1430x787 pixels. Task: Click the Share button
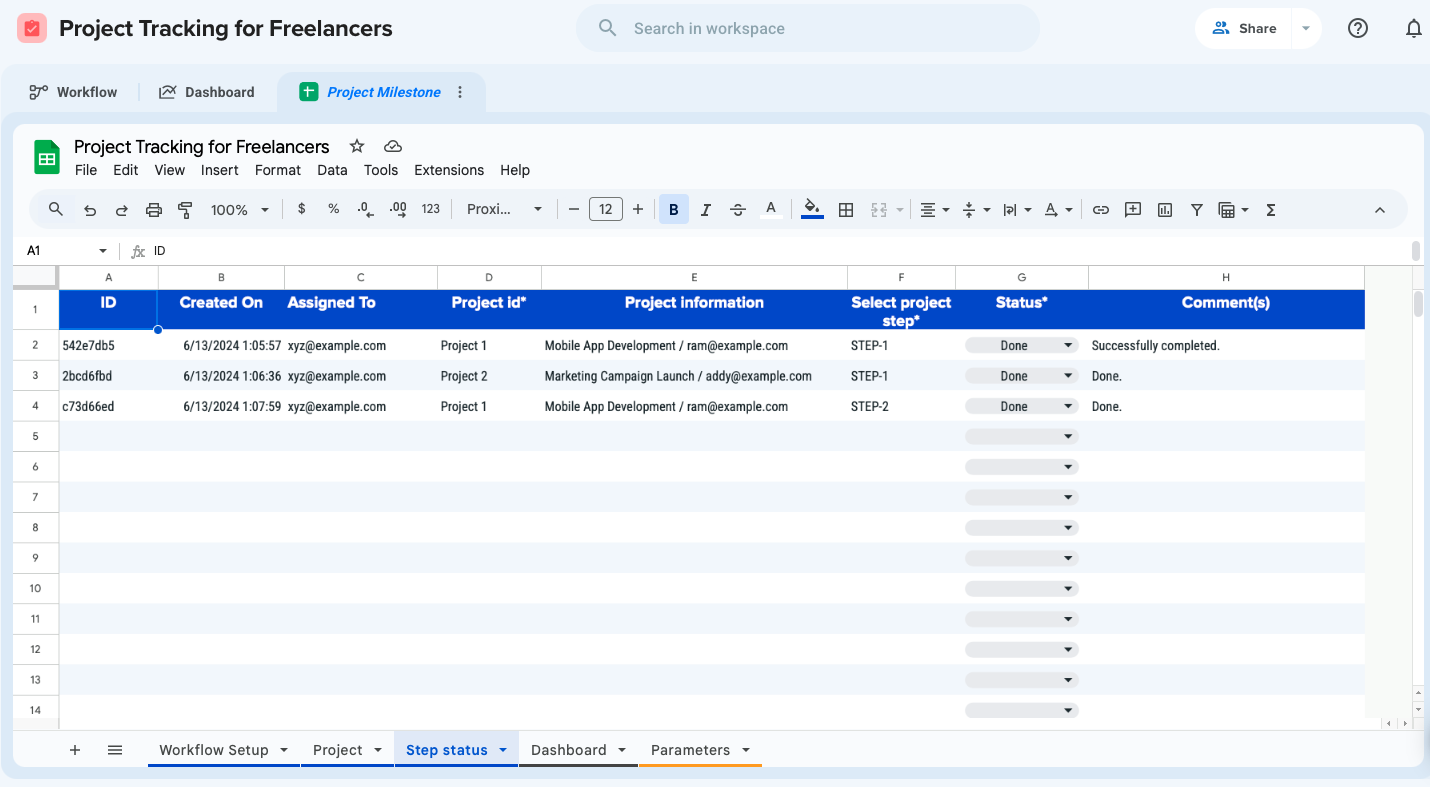[1244, 28]
